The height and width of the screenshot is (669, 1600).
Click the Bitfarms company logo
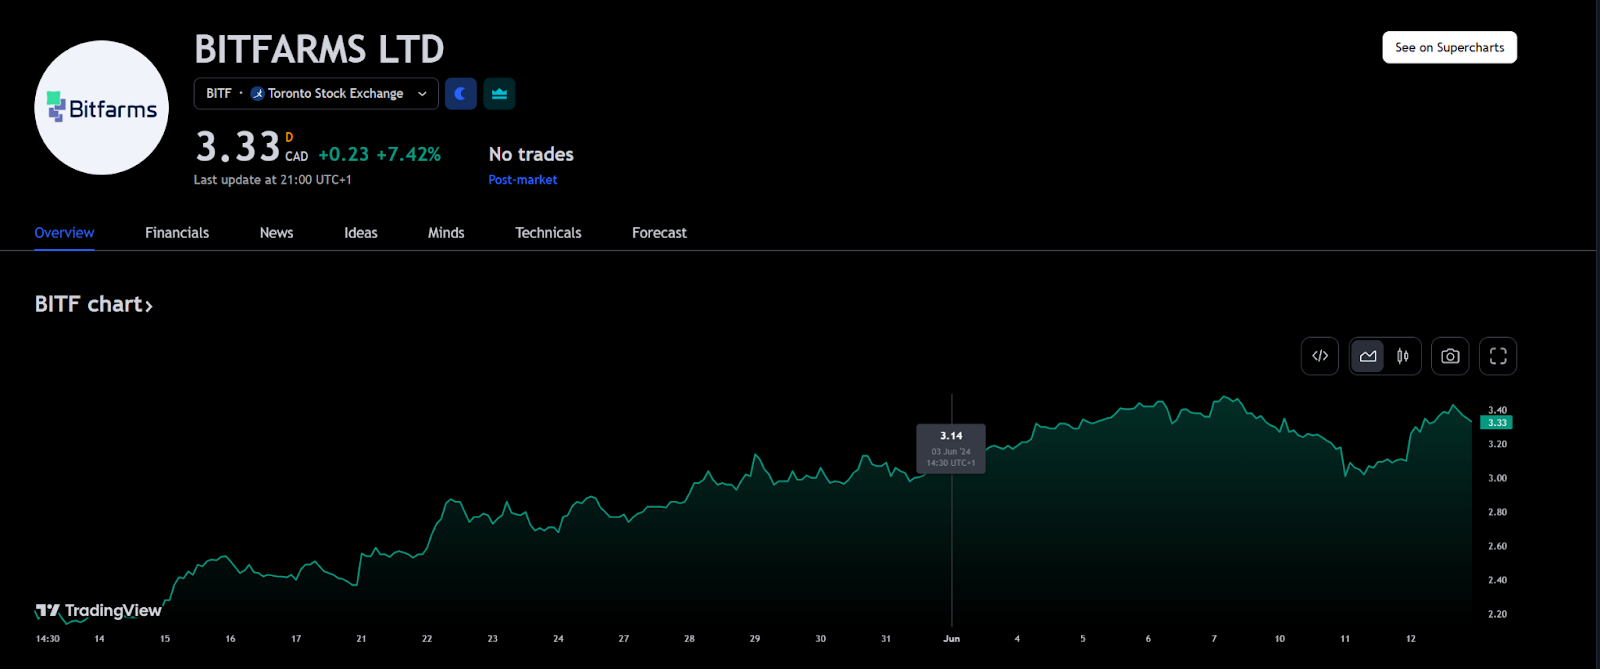(x=101, y=108)
